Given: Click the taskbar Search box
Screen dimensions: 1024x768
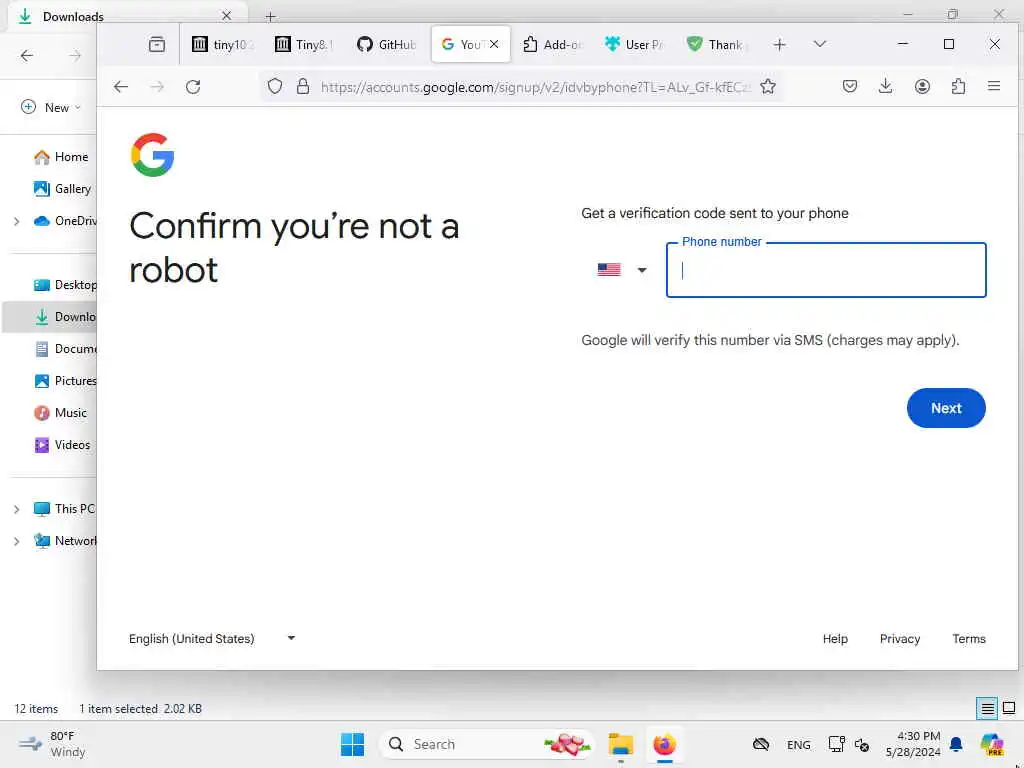Looking at the screenshot, I should [x=487, y=744].
